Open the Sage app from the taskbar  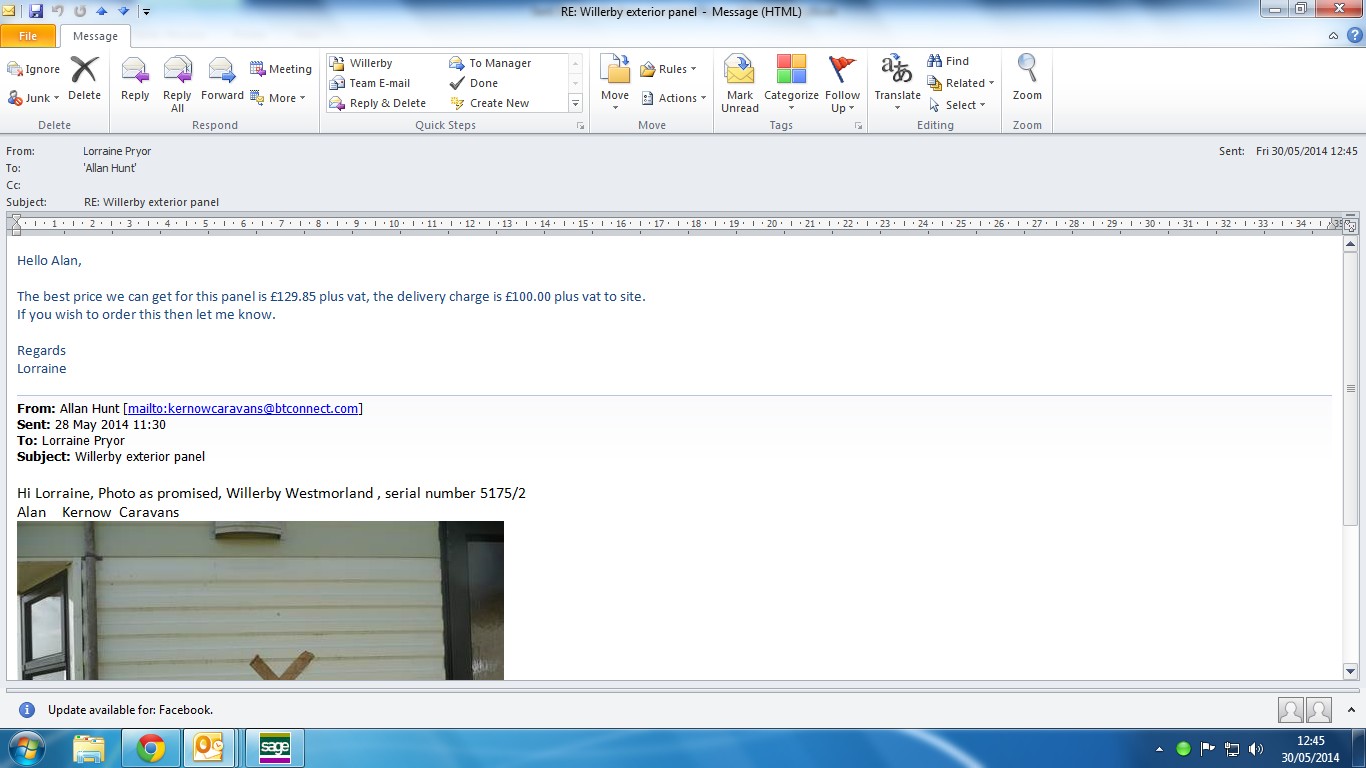pos(274,747)
